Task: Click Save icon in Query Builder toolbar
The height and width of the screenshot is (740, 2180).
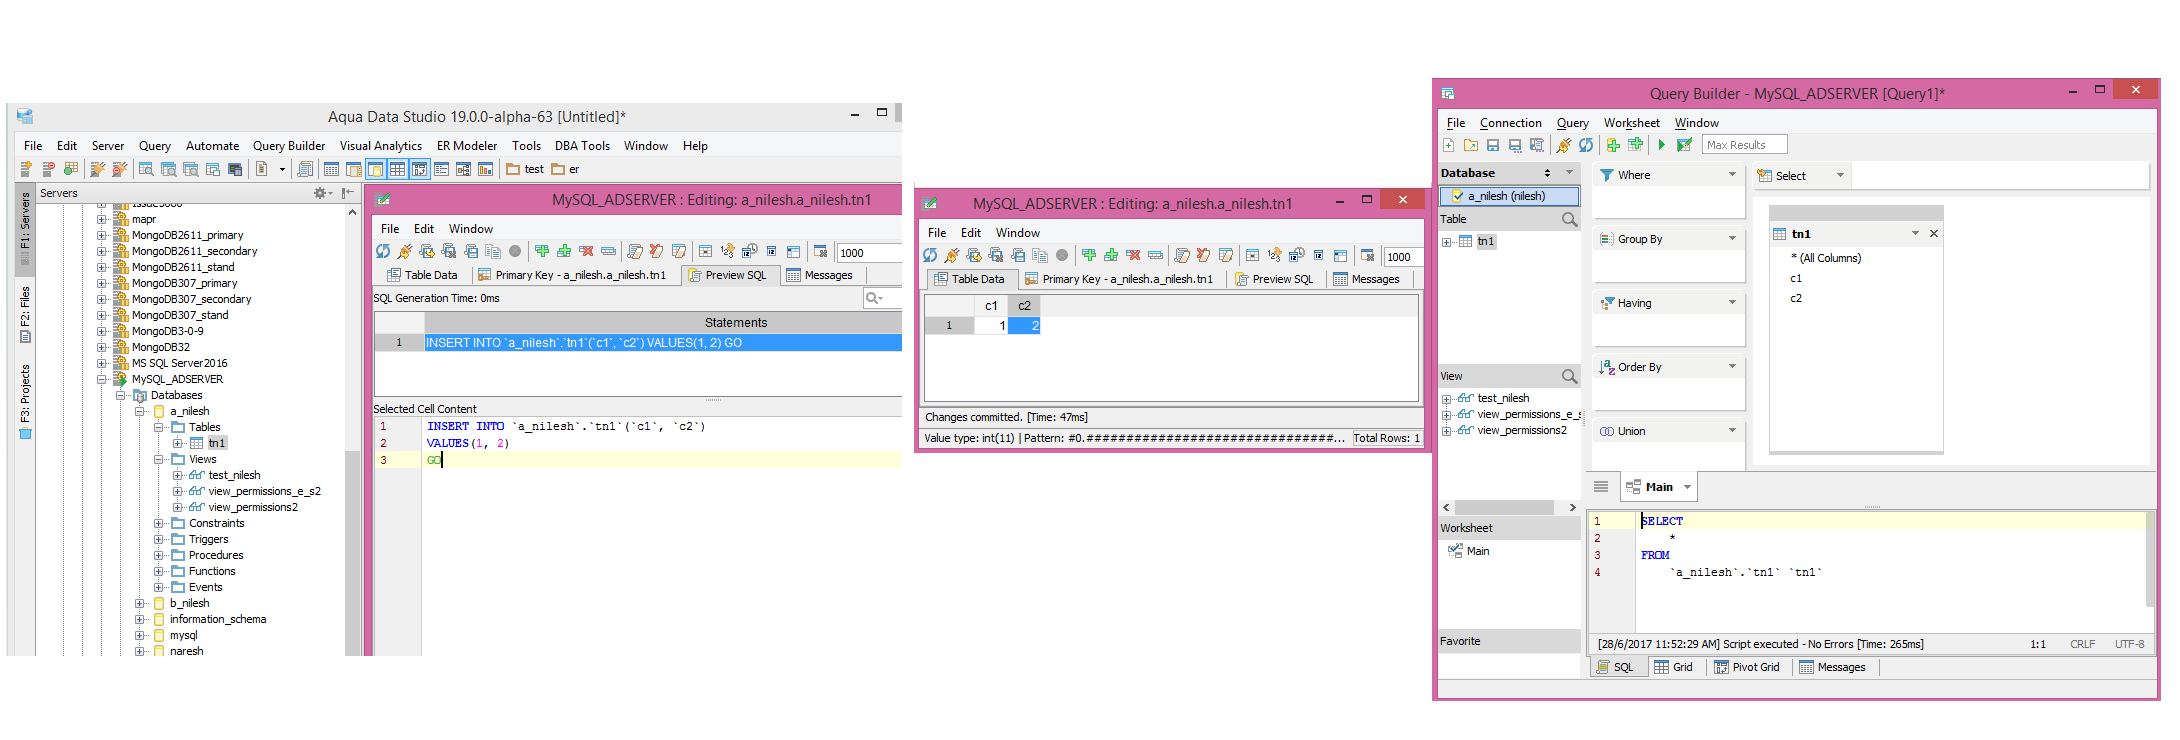Action: tap(1493, 145)
